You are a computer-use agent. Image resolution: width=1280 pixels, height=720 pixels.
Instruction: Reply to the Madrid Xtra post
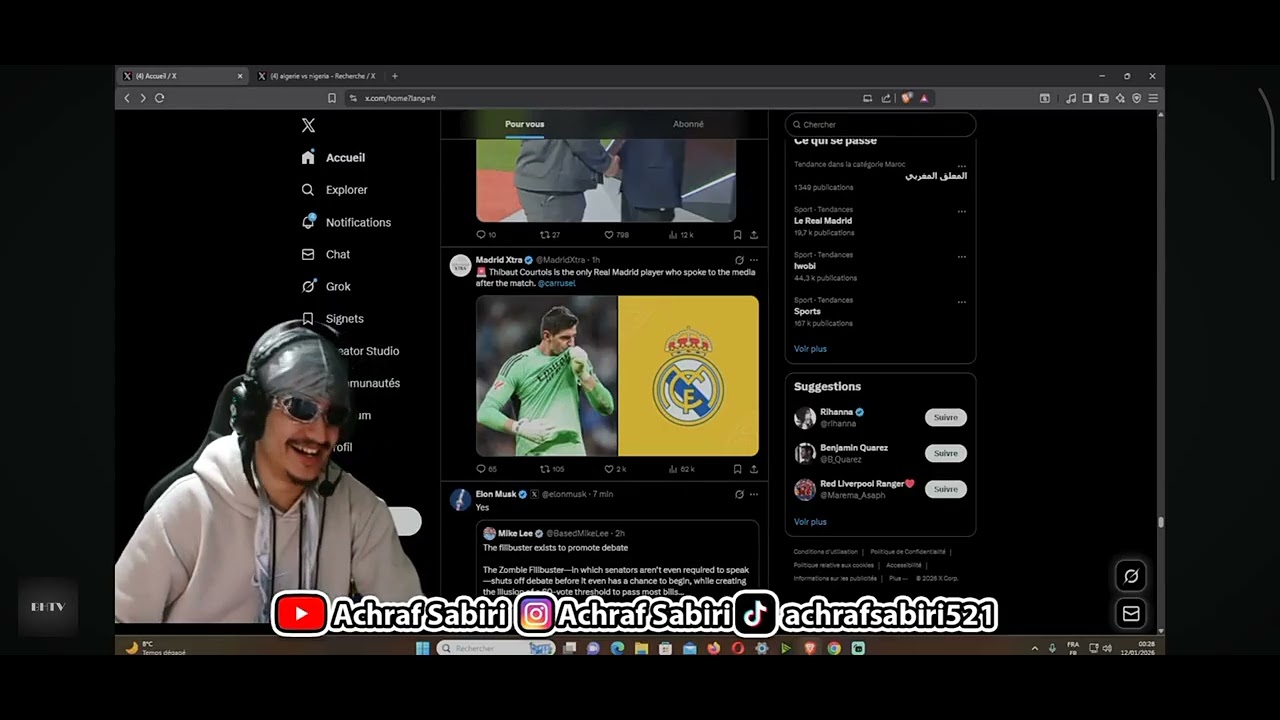point(486,469)
